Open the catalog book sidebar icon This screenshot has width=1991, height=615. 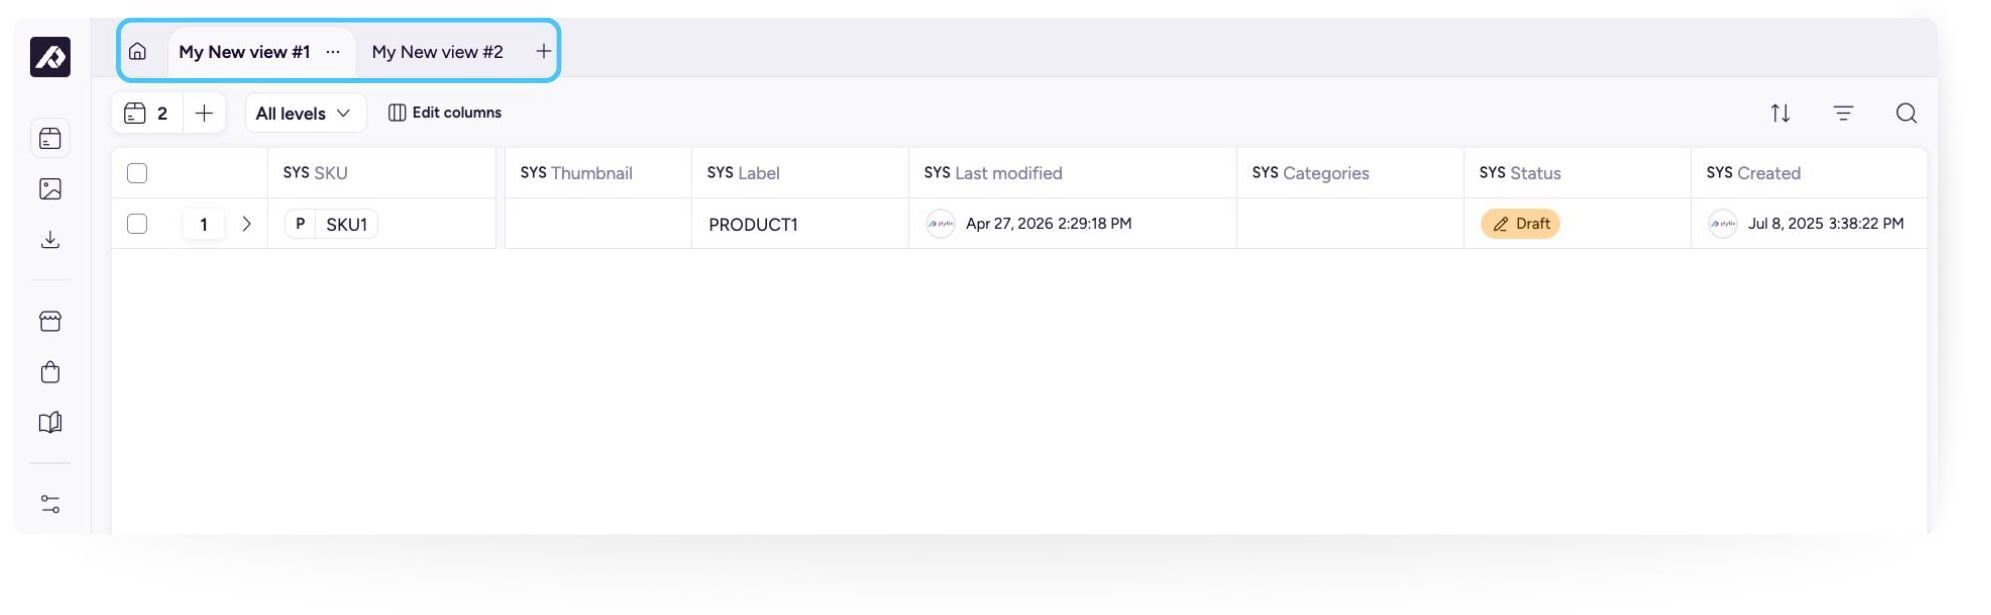click(x=50, y=422)
